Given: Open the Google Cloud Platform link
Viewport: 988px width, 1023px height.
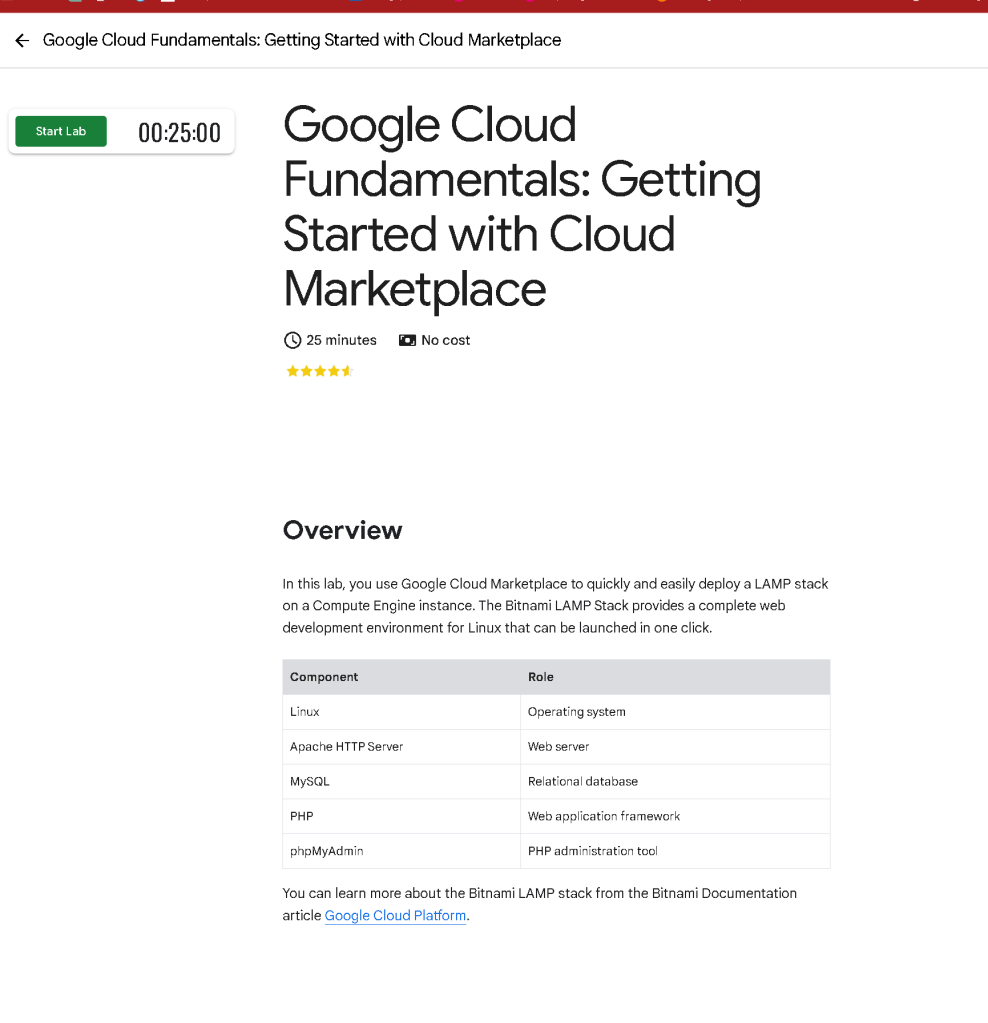Looking at the screenshot, I should (x=395, y=915).
